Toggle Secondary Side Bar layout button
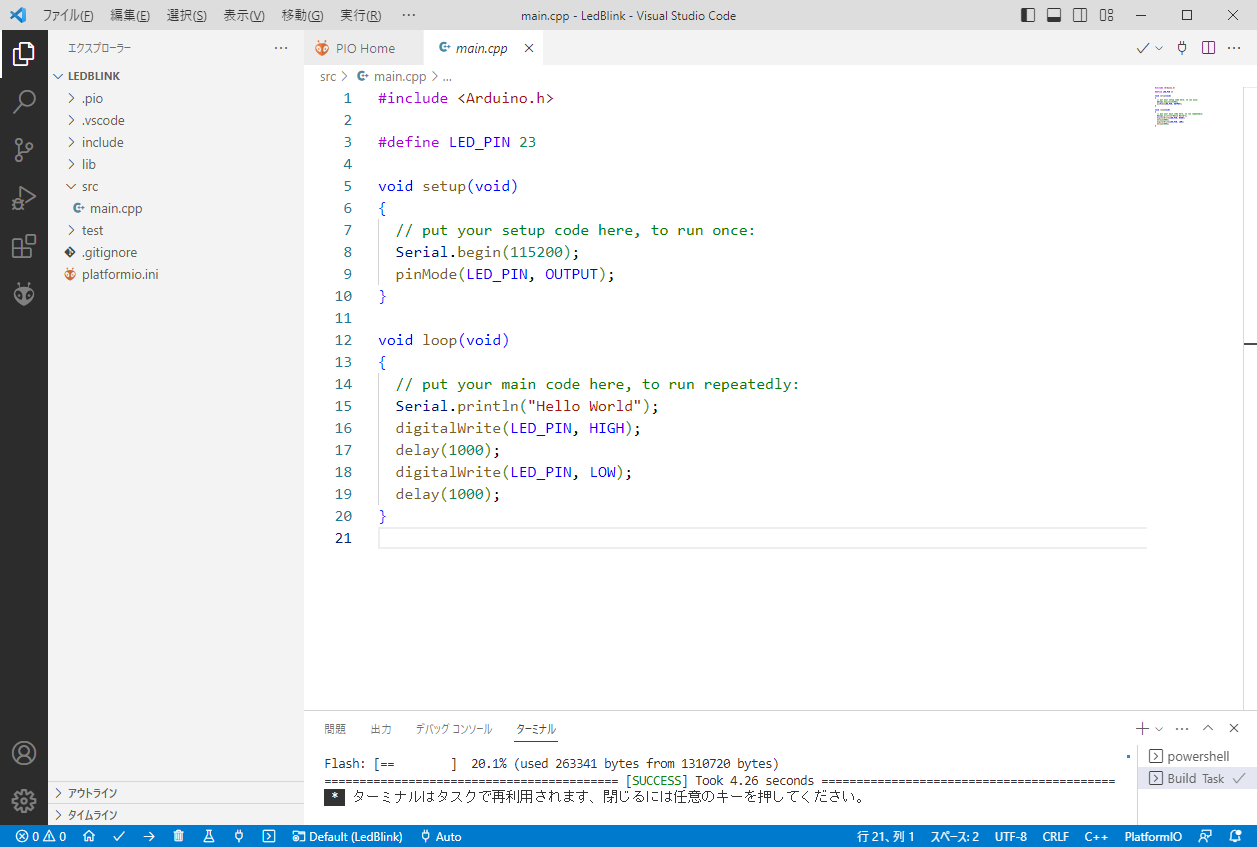 pyautogui.click(x=1080, y=15)
